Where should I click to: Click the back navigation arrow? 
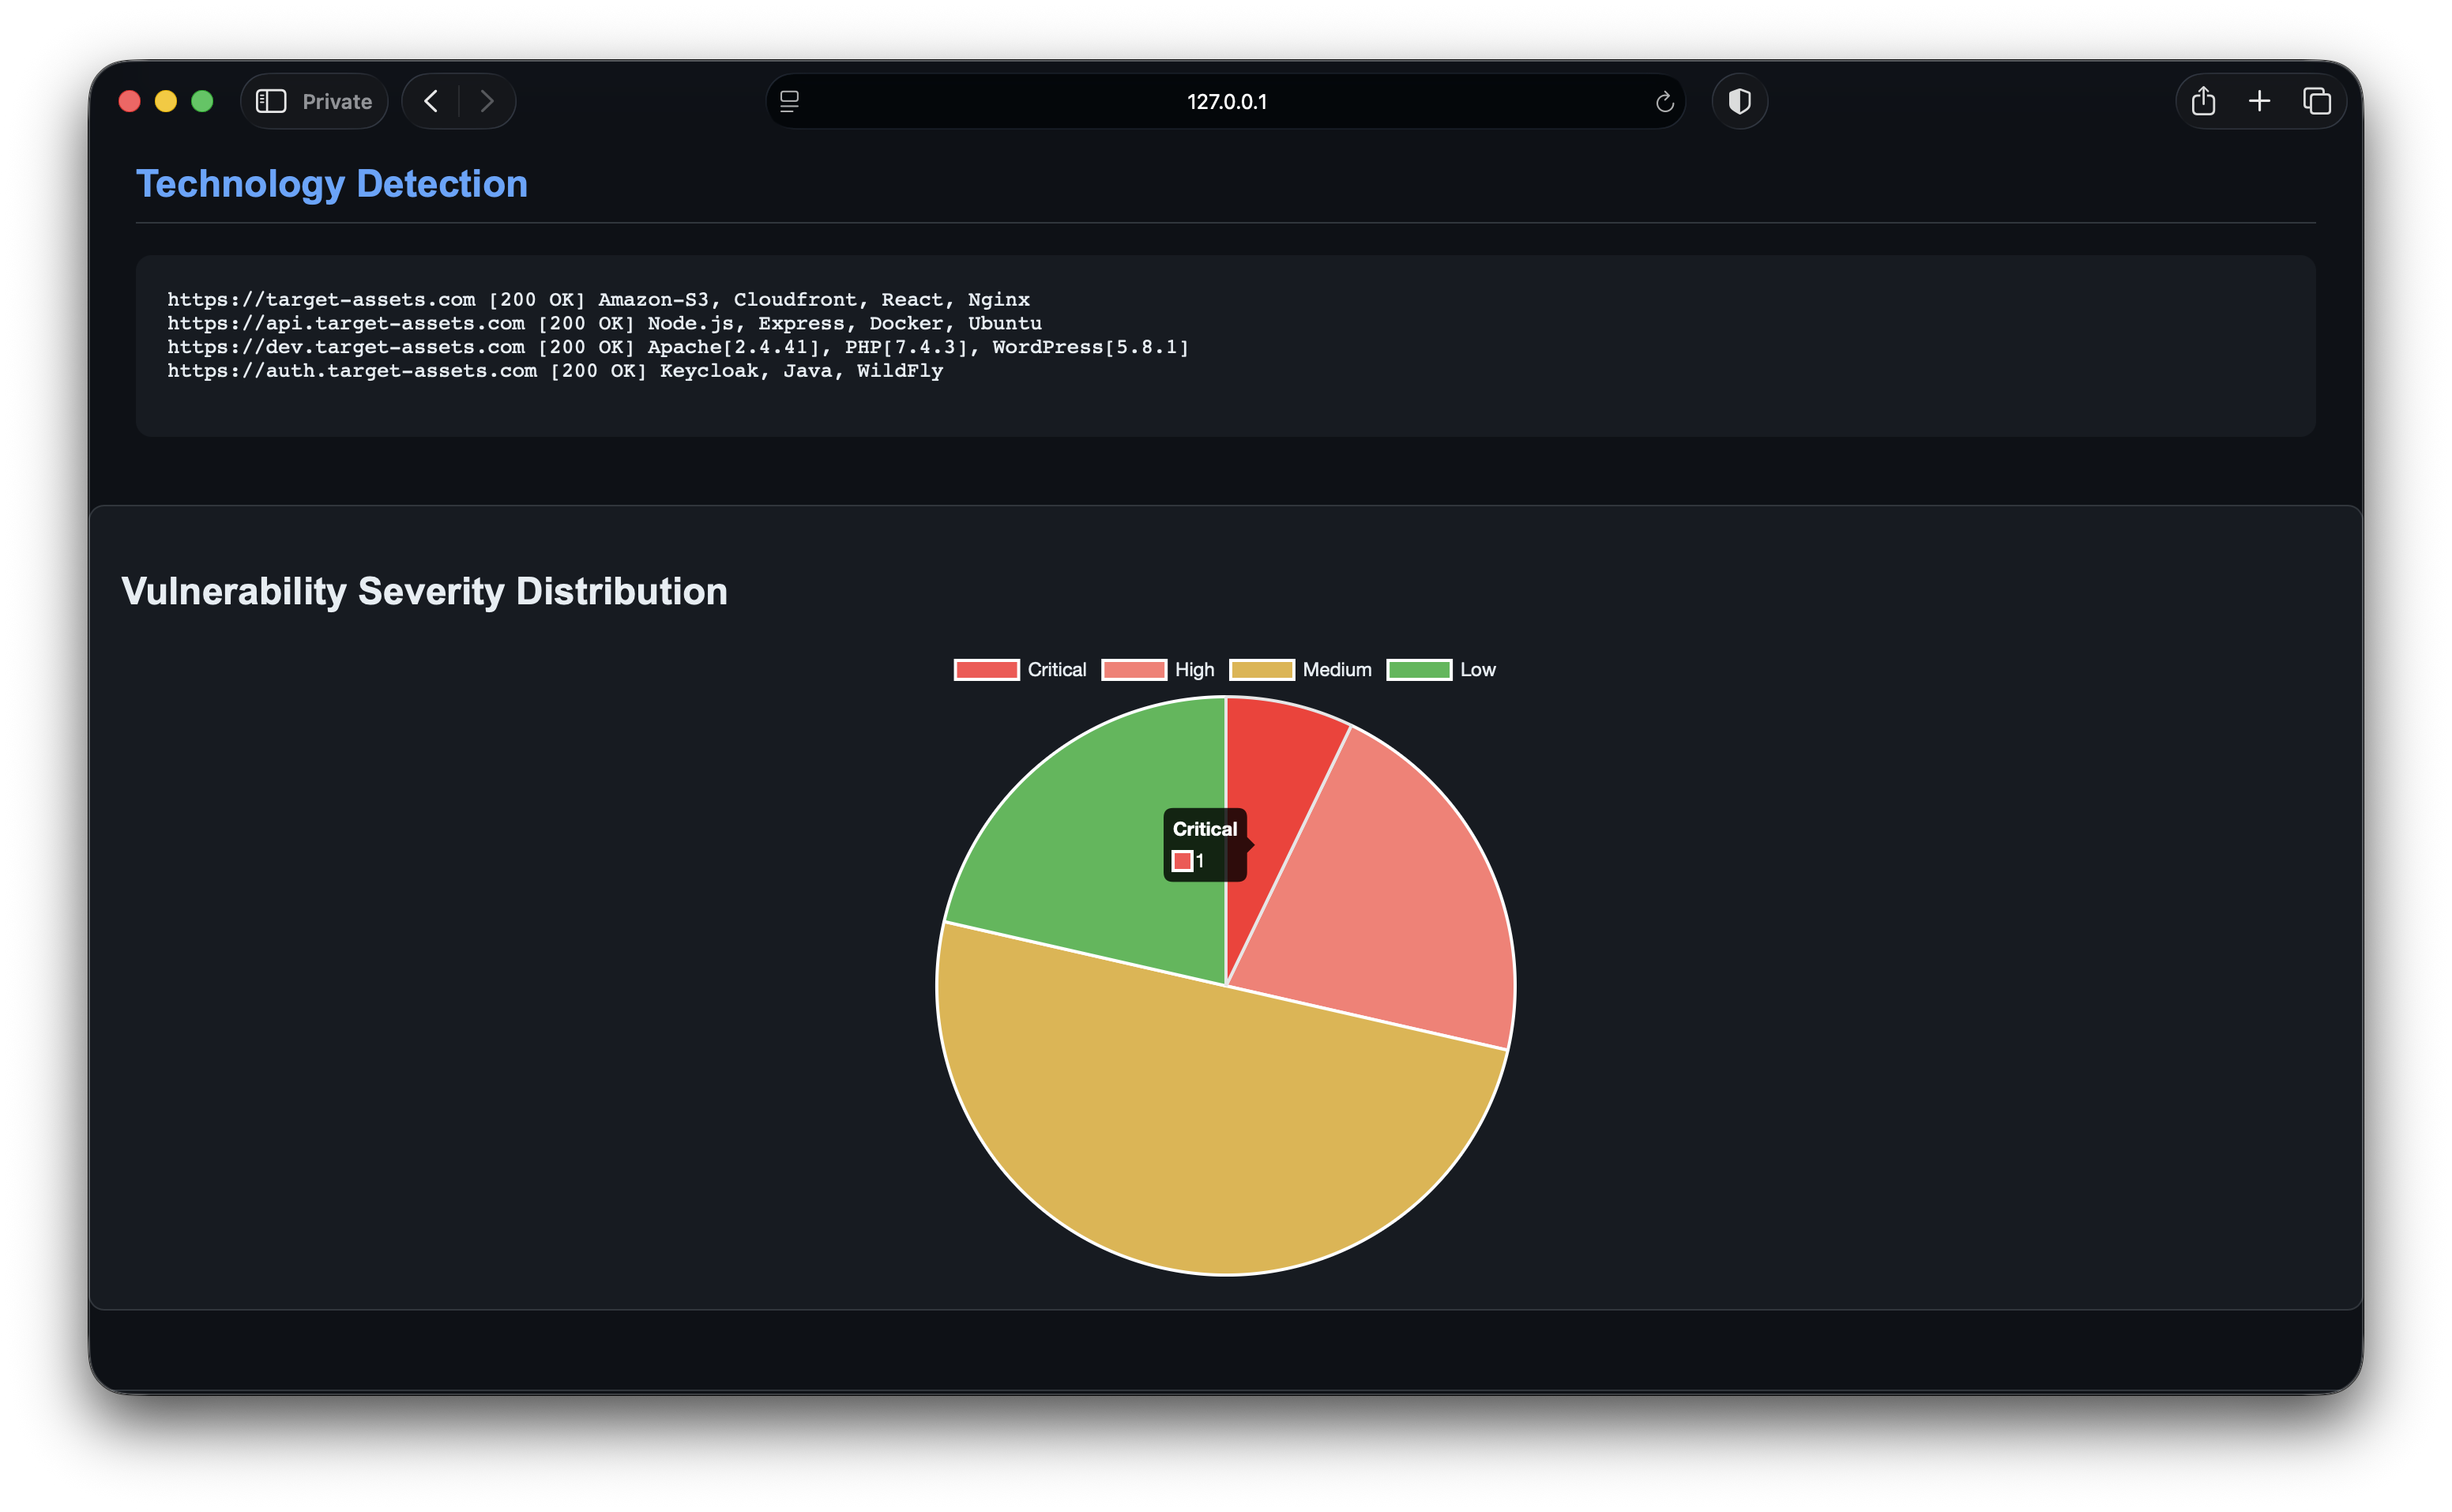click(431, 101)
